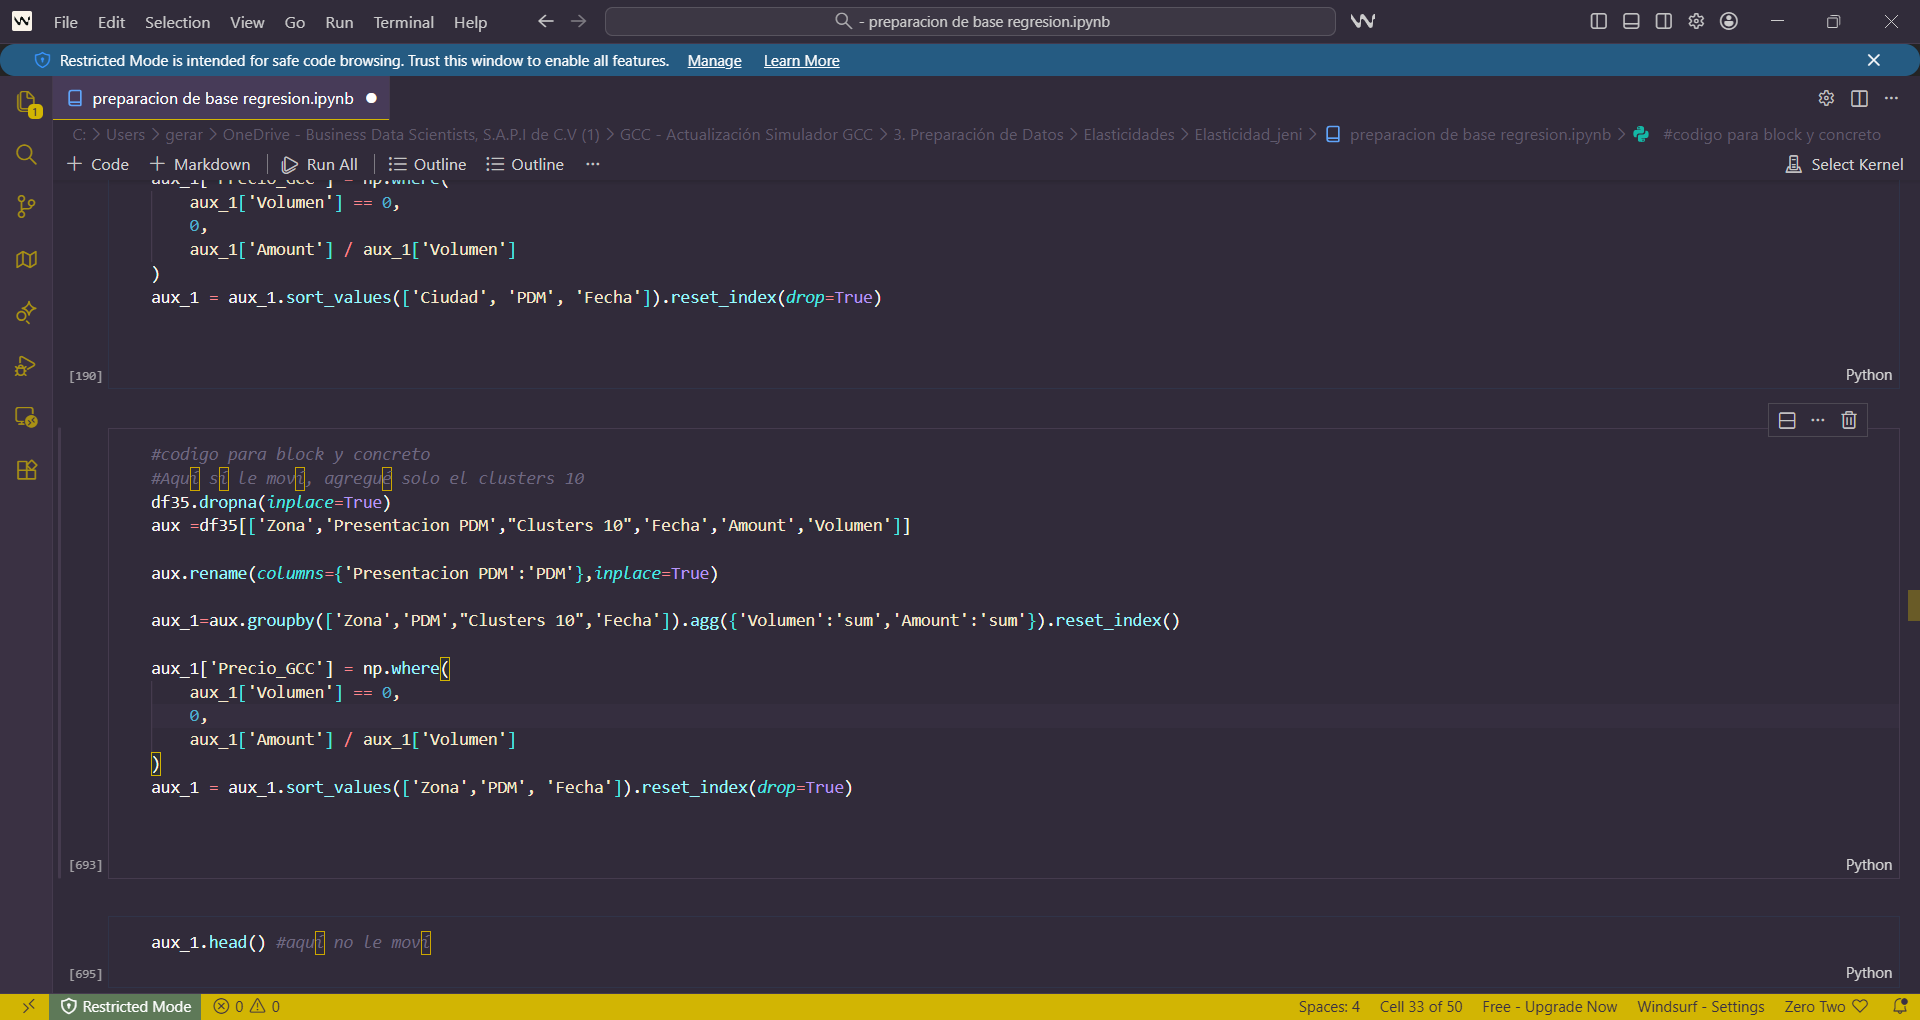This screenshot has width=1920, height=1020.
Task: Toggle the secondary side bar
Action: click(1664, 21)
